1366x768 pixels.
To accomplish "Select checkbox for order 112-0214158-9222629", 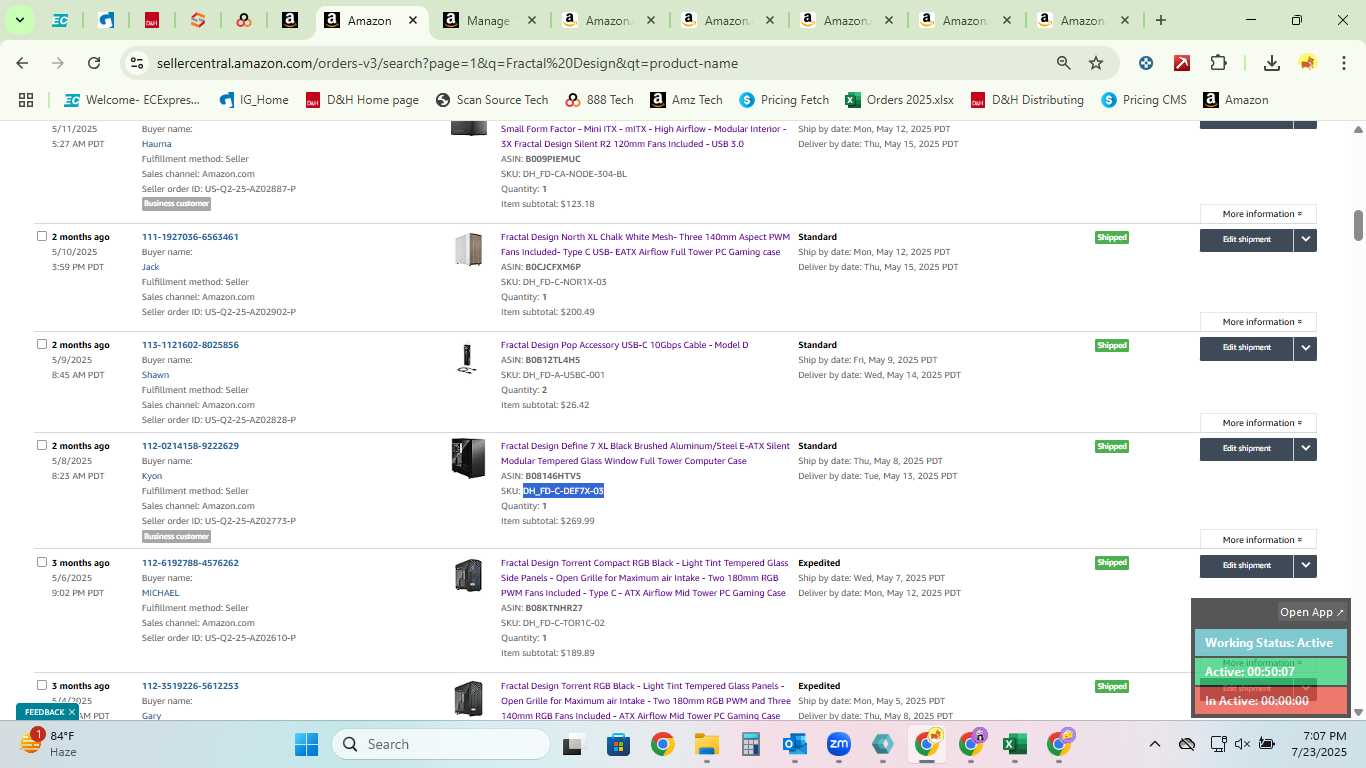I will (x=42, y=446).
